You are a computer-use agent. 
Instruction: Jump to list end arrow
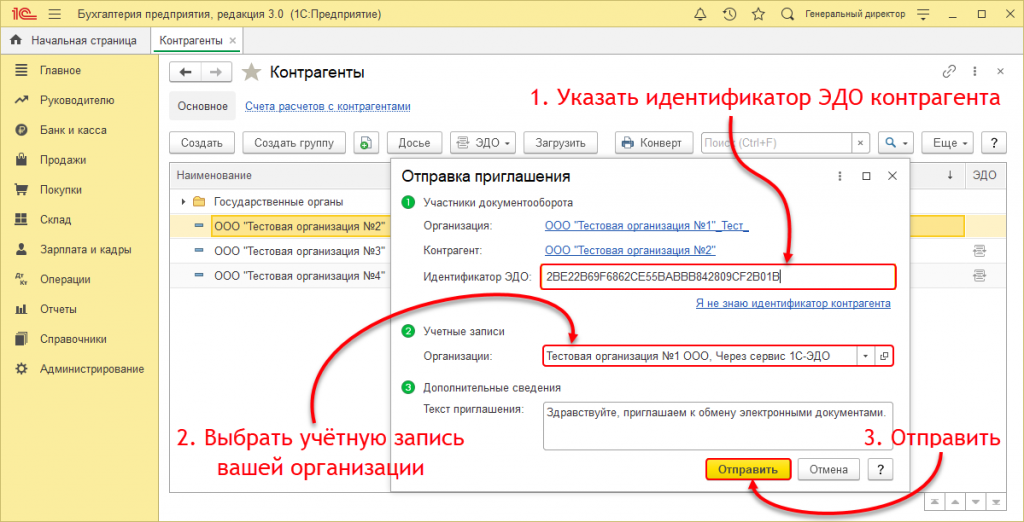tap(996, 502)
